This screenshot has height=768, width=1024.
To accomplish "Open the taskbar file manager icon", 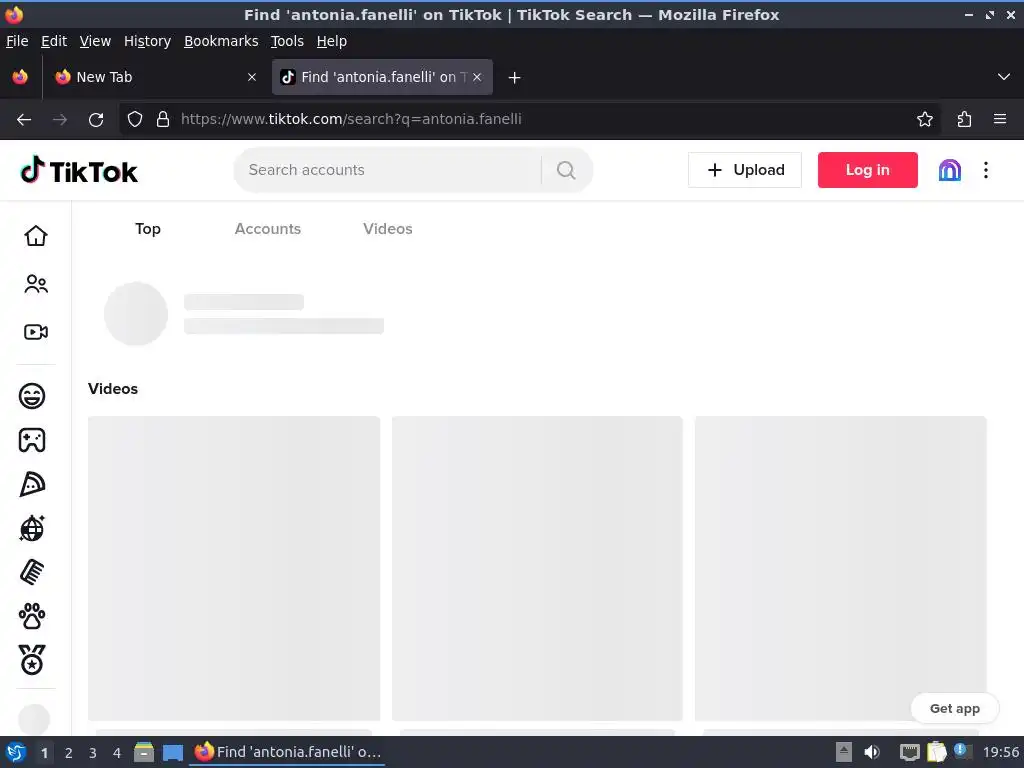I will pyautogui.click(x=144, y=752).
